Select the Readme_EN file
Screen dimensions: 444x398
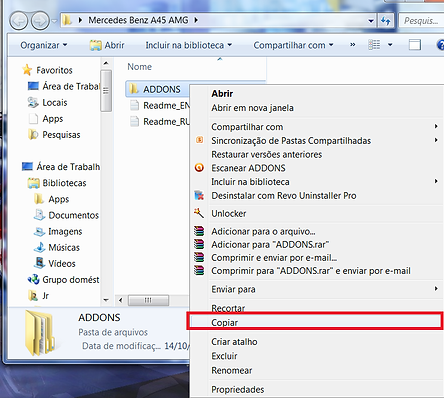click(x=160, y=105)
